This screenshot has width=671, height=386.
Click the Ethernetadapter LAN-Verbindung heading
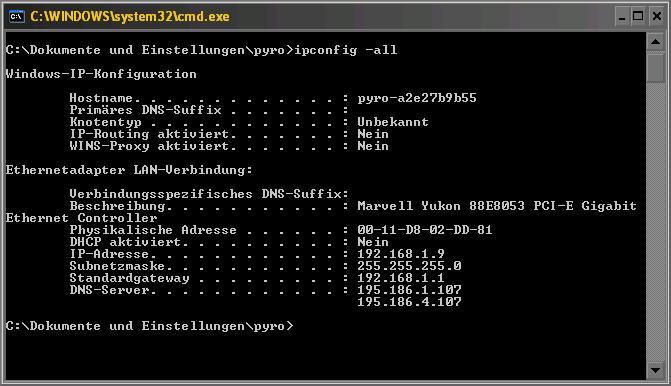pos(129,170)
